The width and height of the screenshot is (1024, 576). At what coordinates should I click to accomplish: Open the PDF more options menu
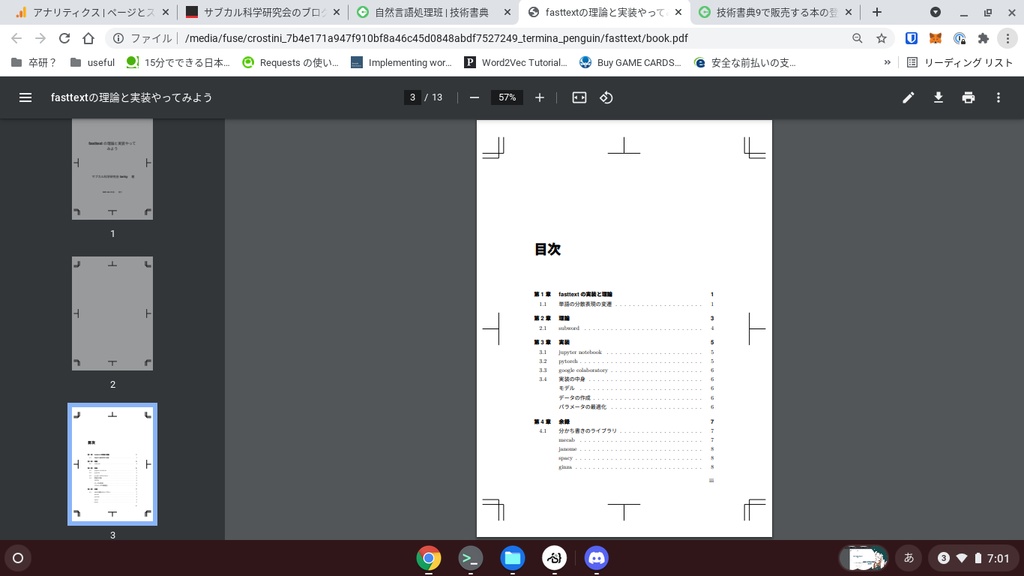click(997, 97)
